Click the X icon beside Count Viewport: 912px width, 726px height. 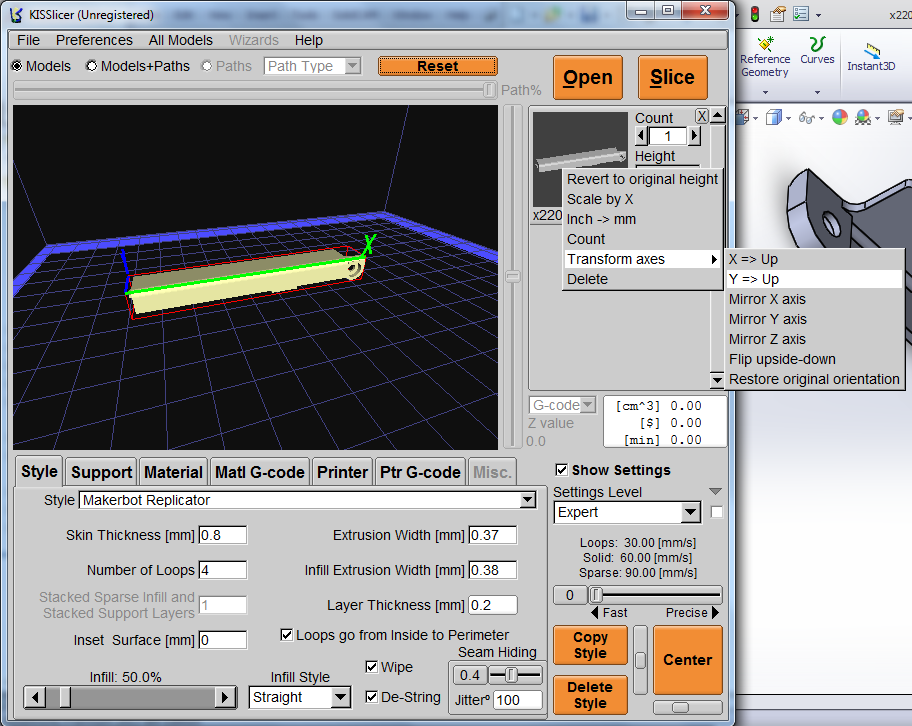702,116
